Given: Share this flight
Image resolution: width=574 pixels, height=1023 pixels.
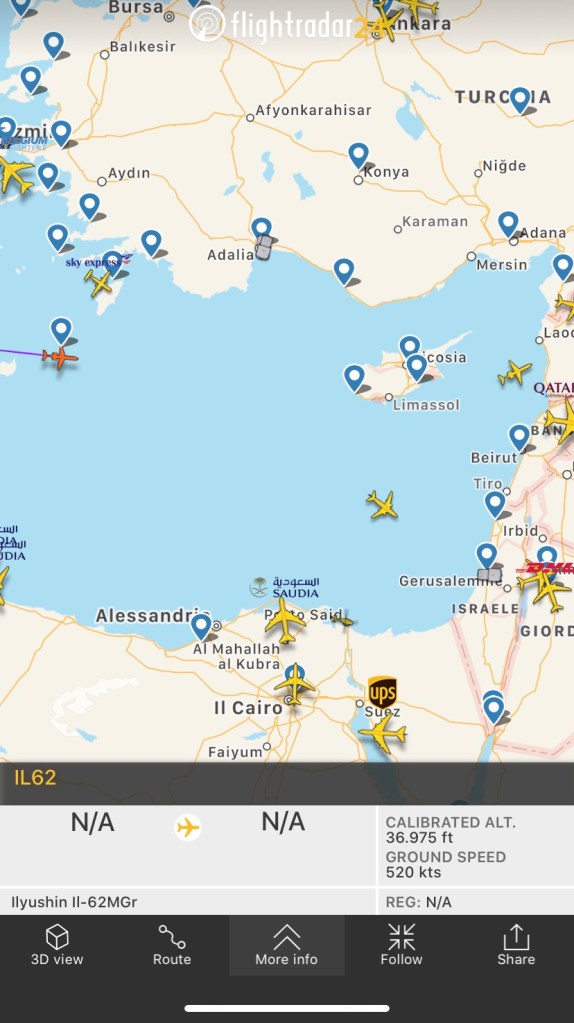Looking at the screenshot, I should 516,945.
